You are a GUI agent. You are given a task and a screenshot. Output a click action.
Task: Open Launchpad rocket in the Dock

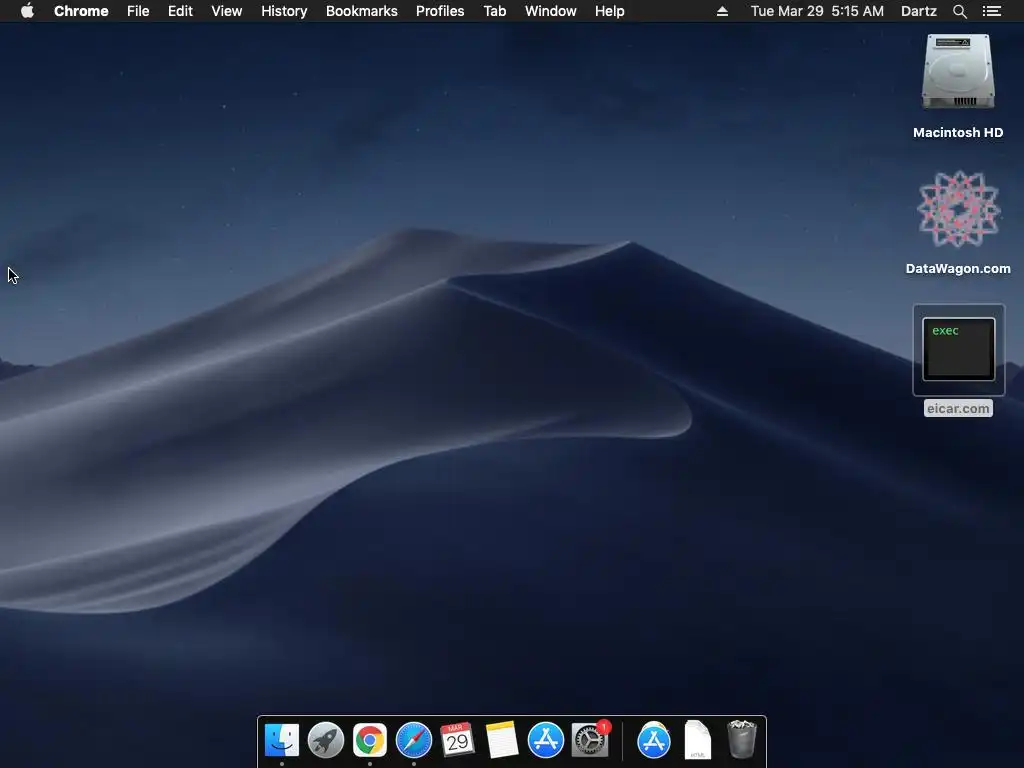(326, 740)
